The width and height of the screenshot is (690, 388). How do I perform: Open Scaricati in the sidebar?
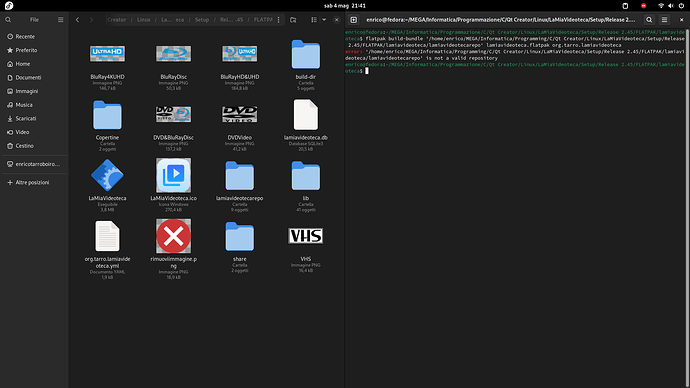(35, 118)
